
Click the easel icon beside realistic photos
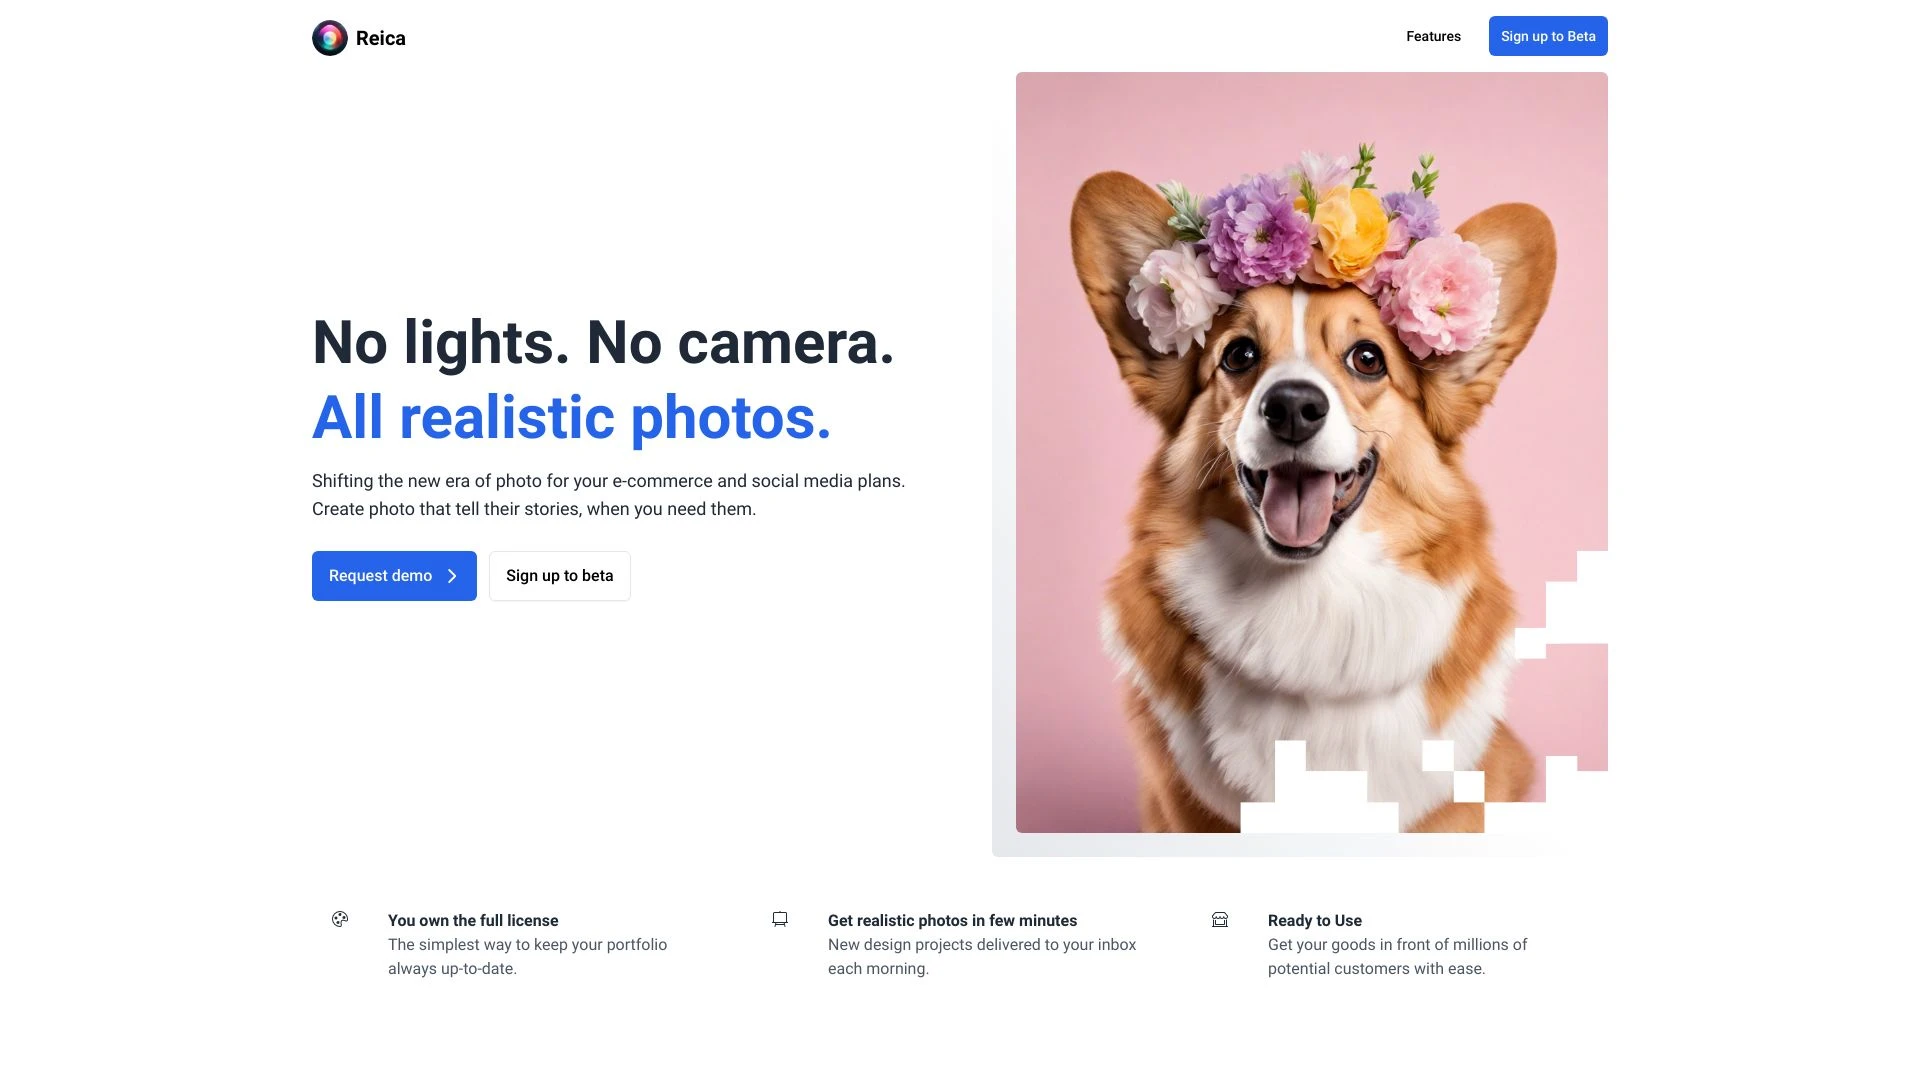pos(780,919)
